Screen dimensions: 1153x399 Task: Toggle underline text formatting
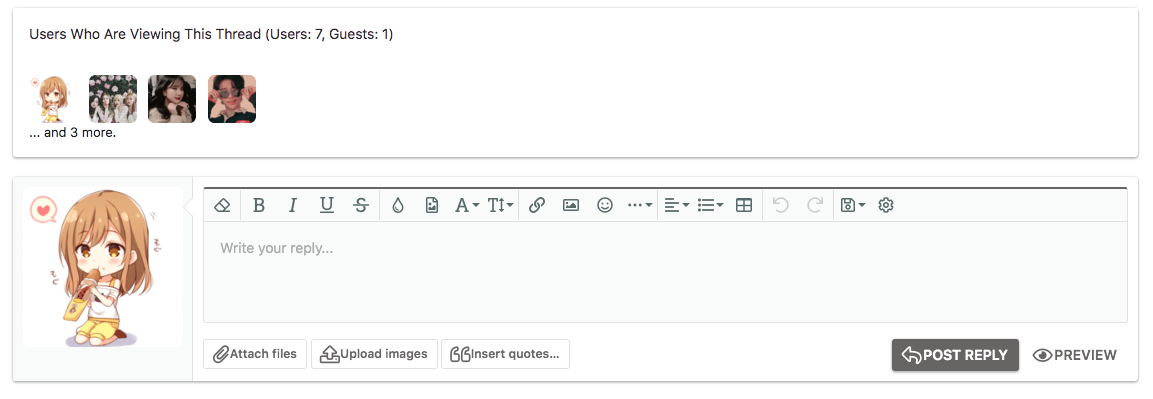coord(326,206)
